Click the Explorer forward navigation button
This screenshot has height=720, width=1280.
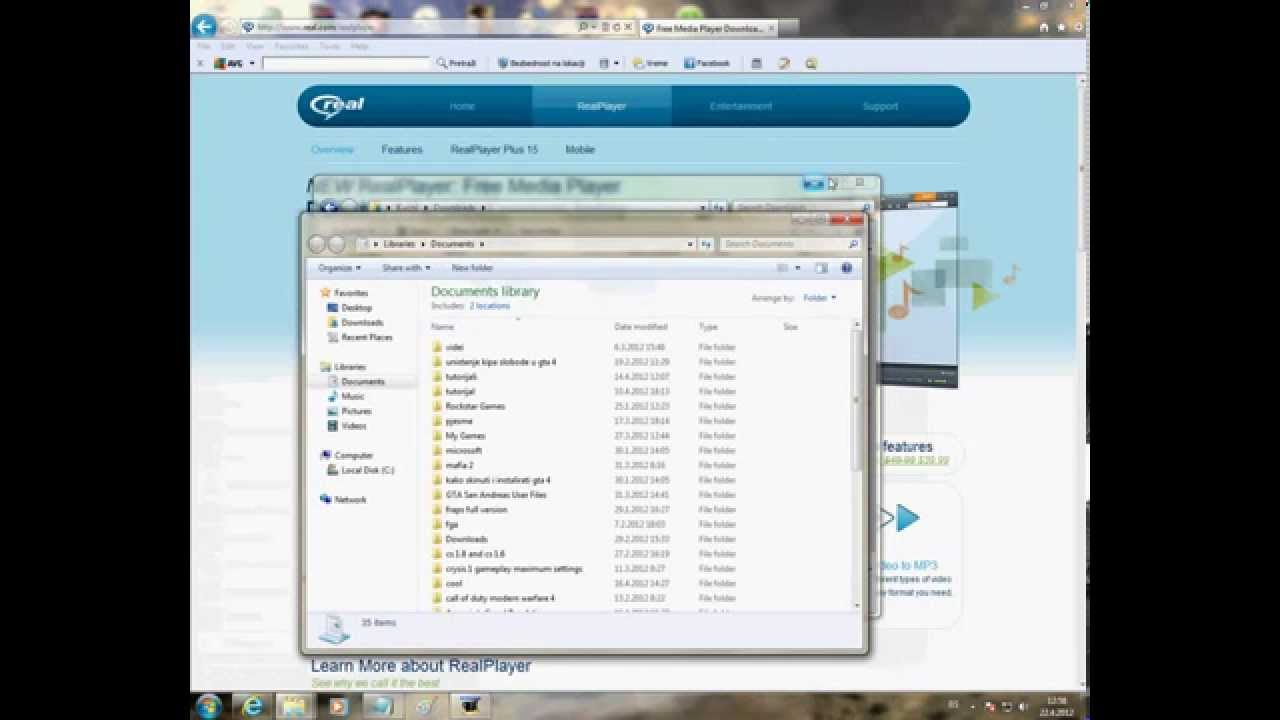pos(337,244)
